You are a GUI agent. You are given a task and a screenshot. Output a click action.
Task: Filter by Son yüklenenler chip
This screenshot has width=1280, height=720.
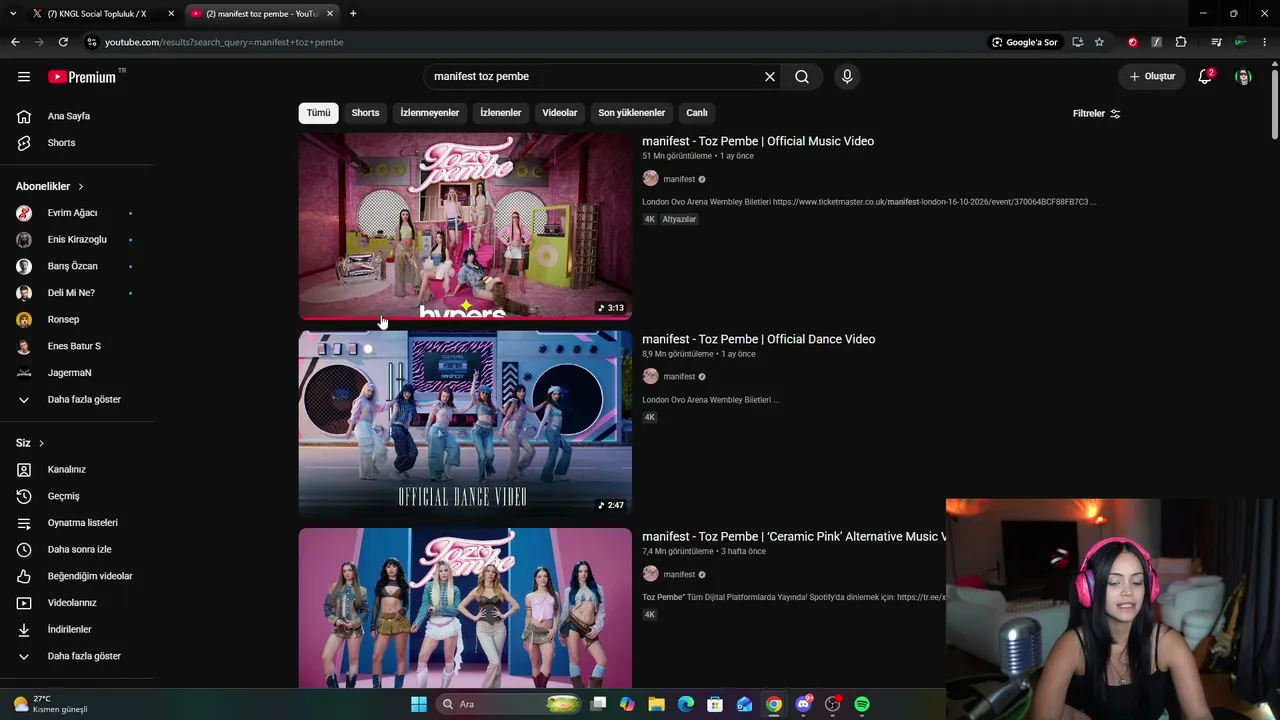point(631,113)
